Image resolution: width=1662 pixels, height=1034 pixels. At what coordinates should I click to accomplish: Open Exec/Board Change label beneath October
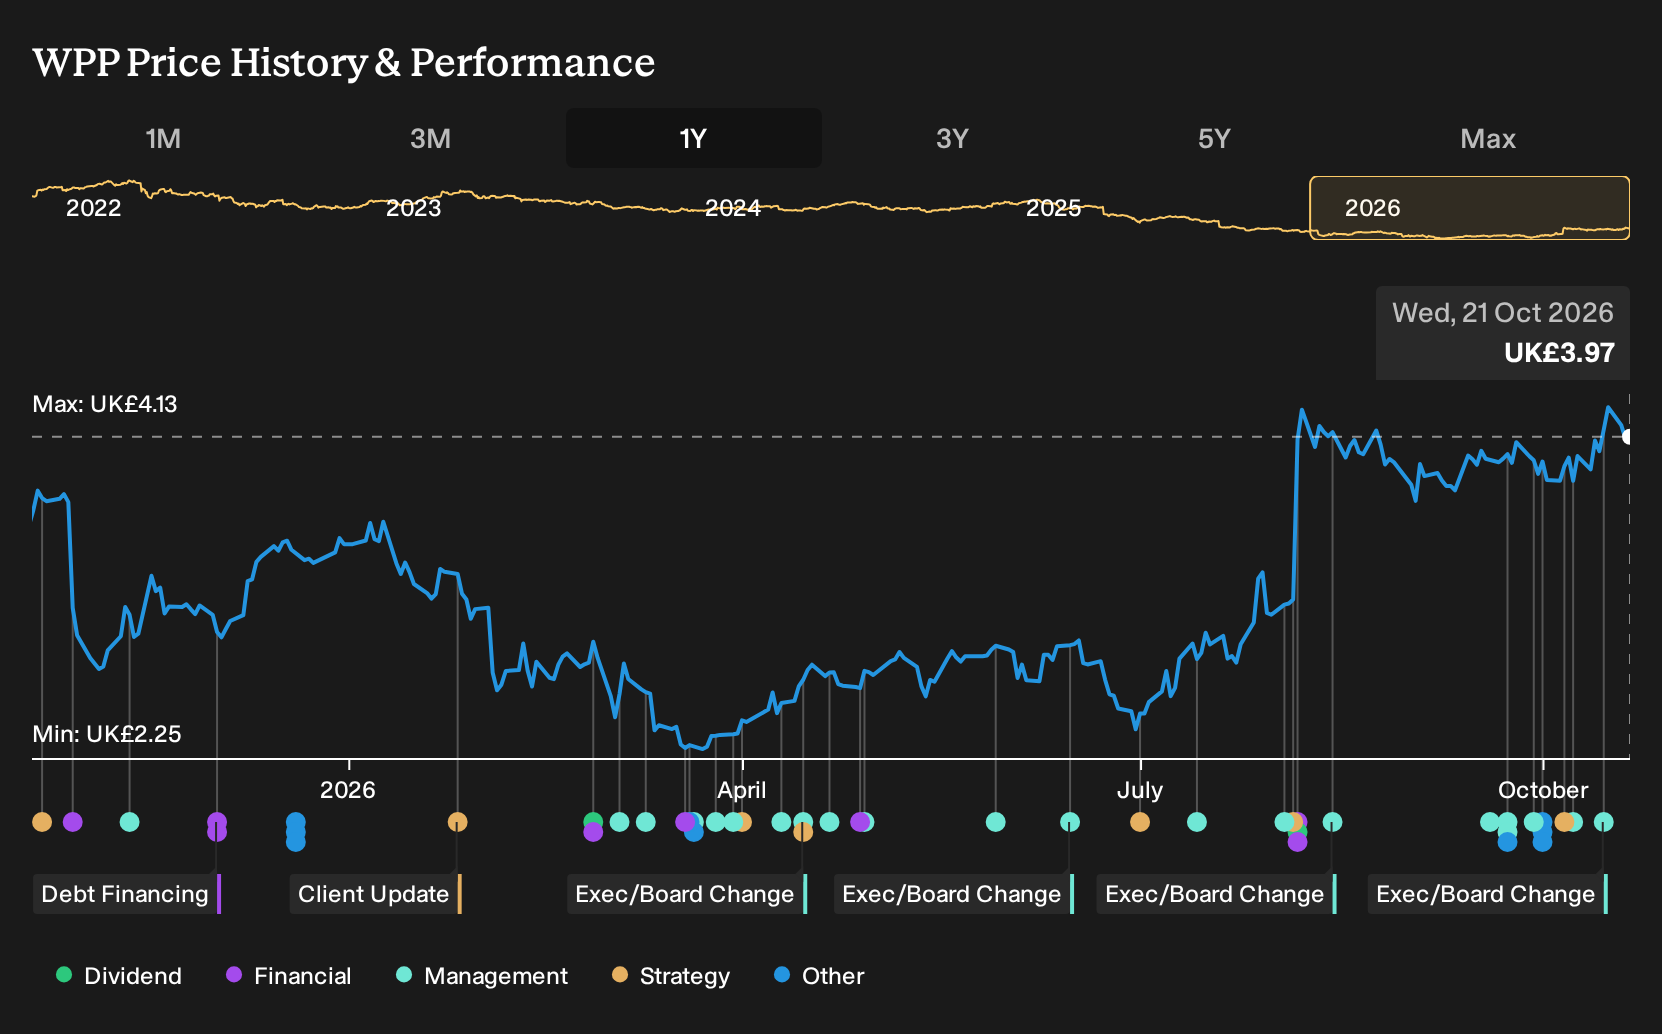pyautogui.click(x=1488, y=894)
